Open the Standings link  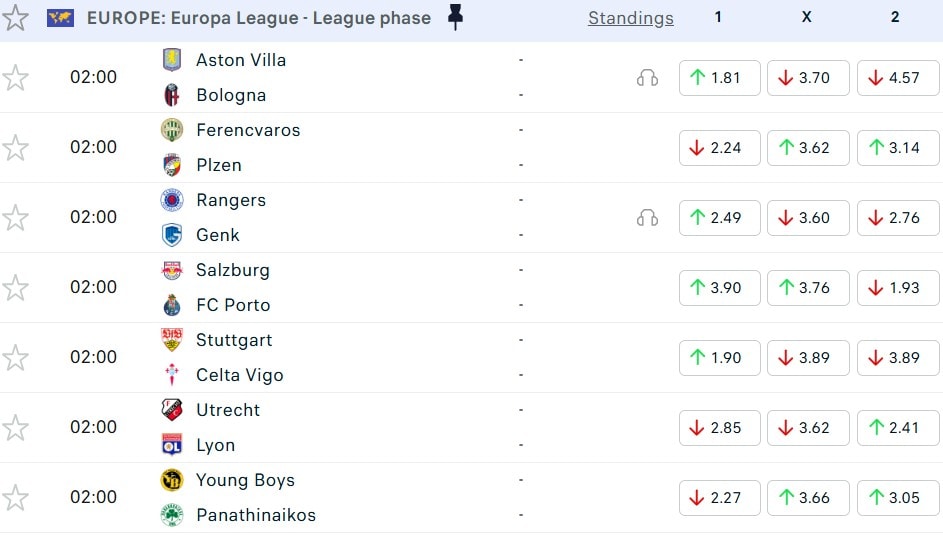pos(631,18)
